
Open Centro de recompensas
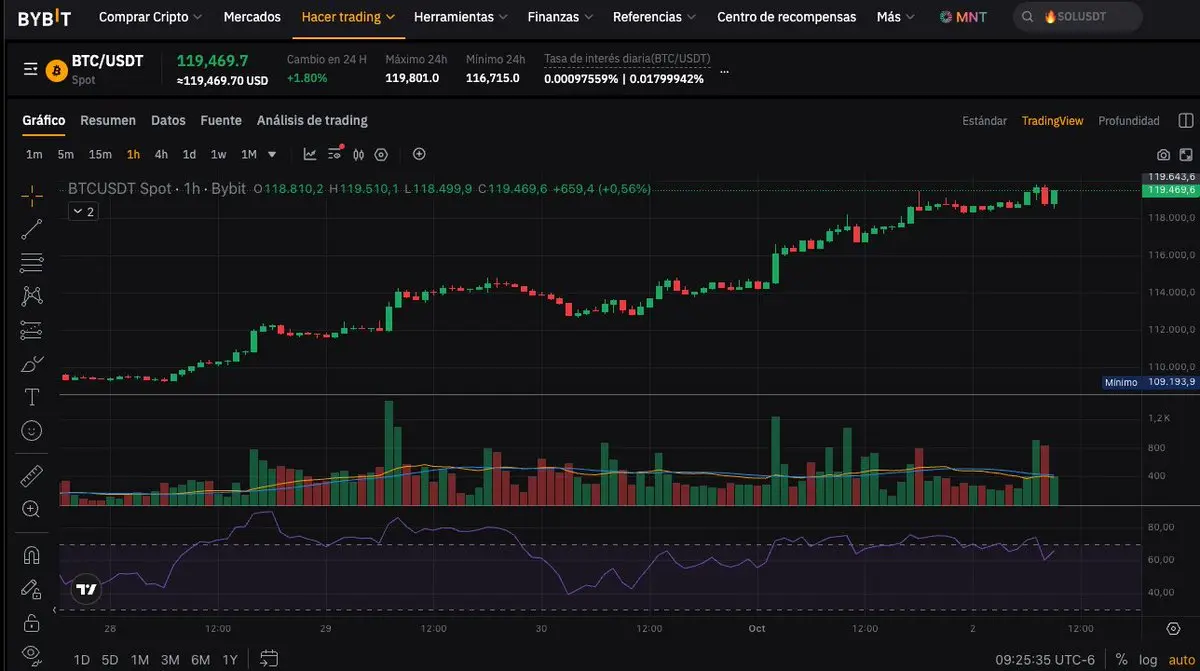coord(787,17)
